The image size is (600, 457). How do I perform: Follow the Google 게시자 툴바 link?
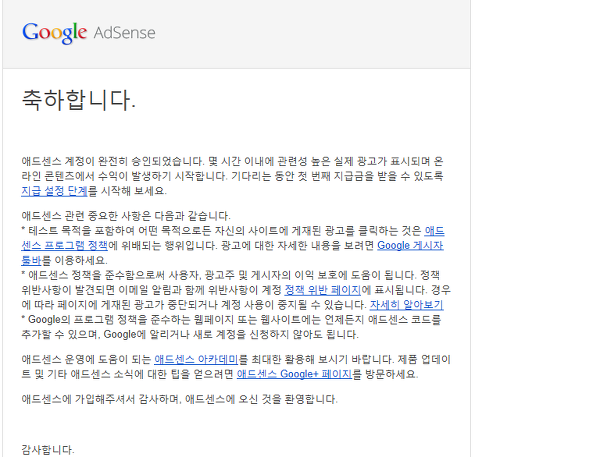point(410,245)
